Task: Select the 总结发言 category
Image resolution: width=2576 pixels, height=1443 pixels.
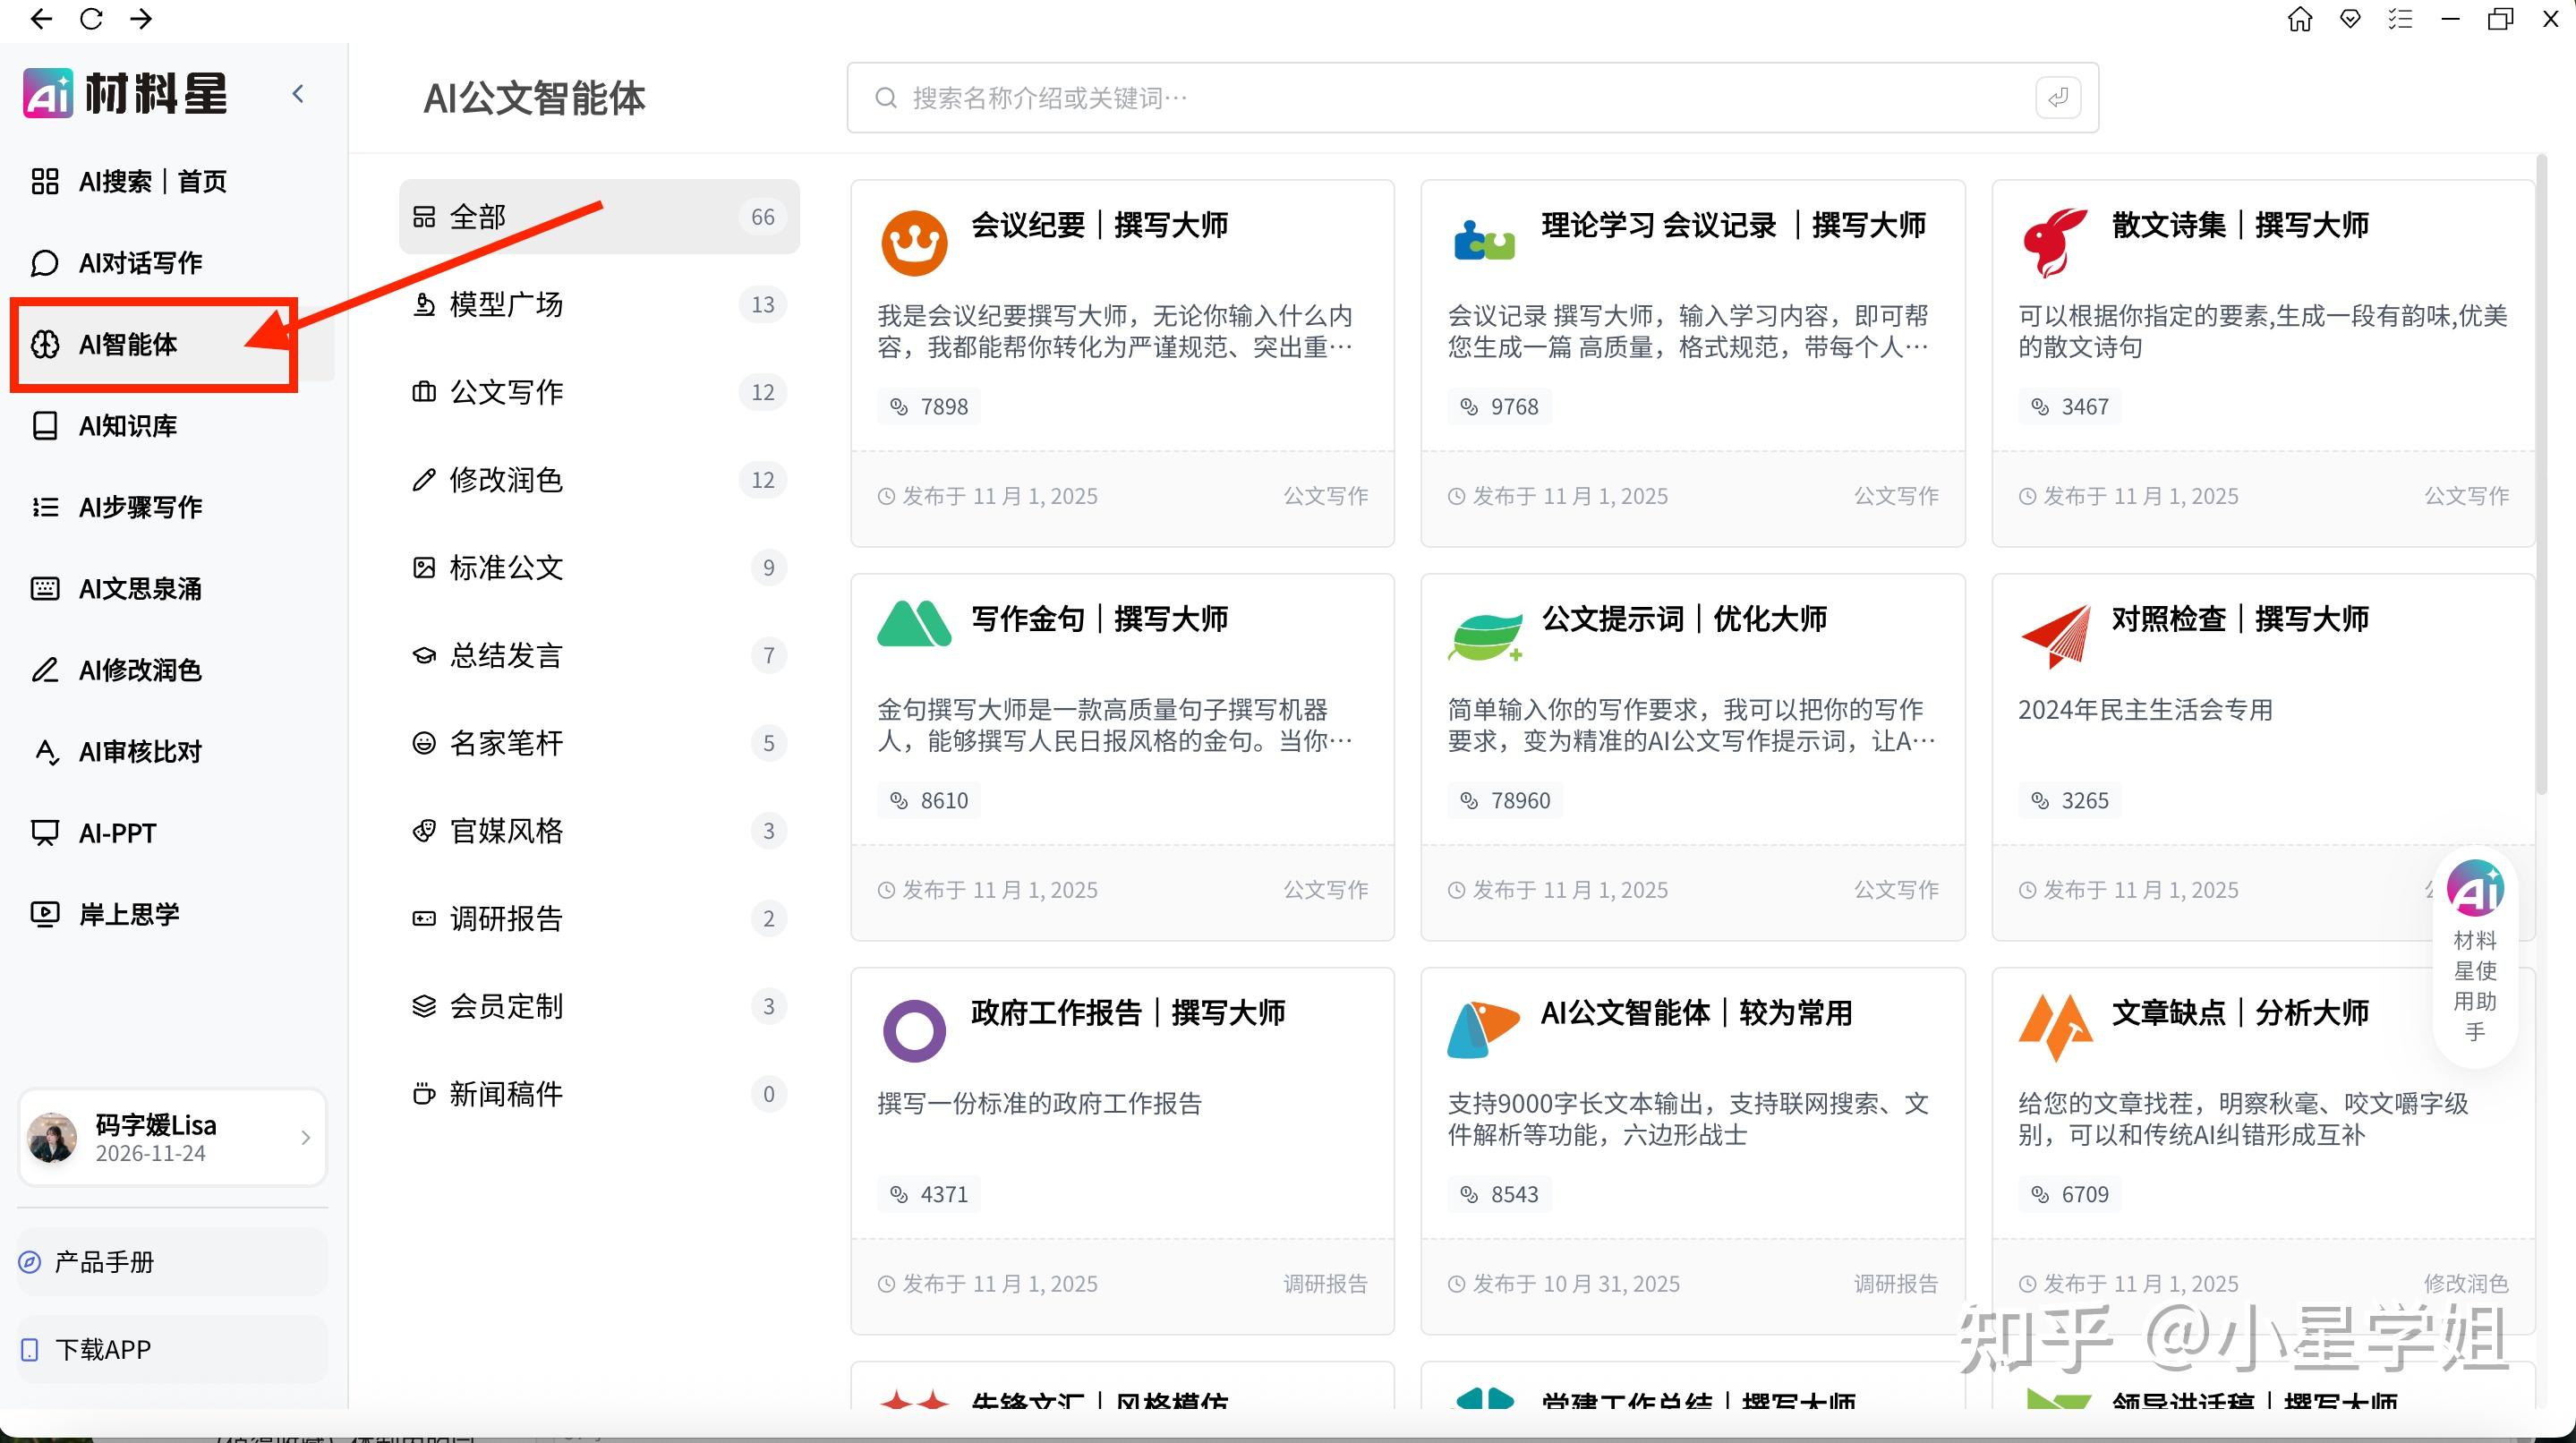Action: pyautogui.click(x=599, y=655)
